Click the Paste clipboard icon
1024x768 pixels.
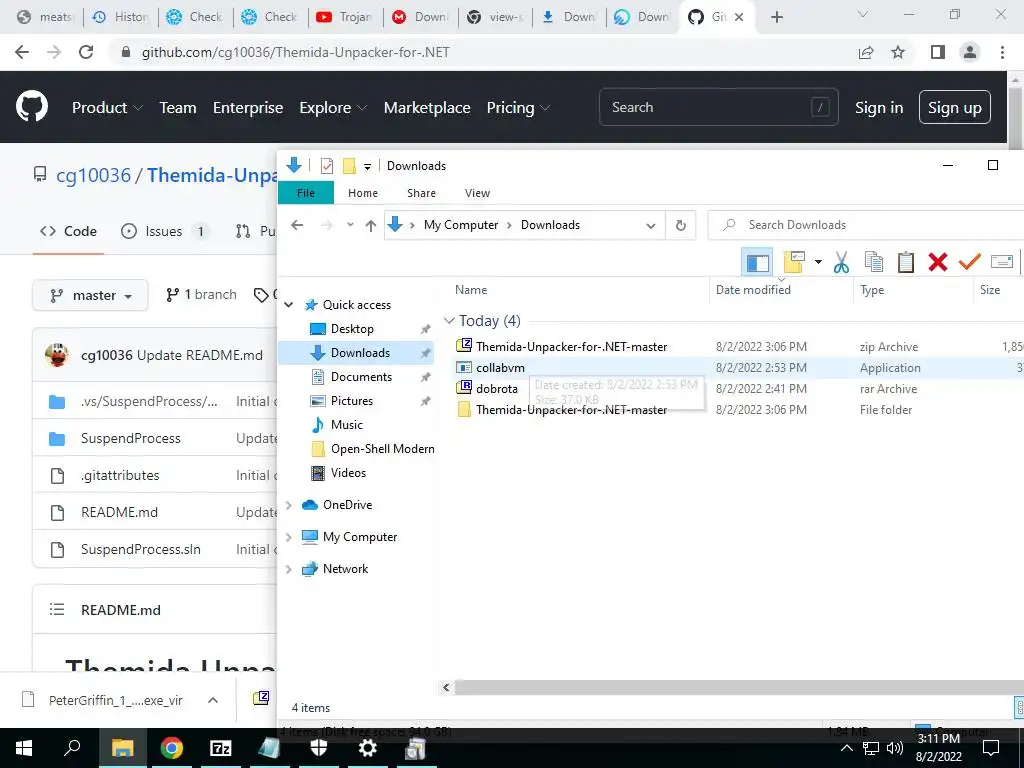point(906,262)
